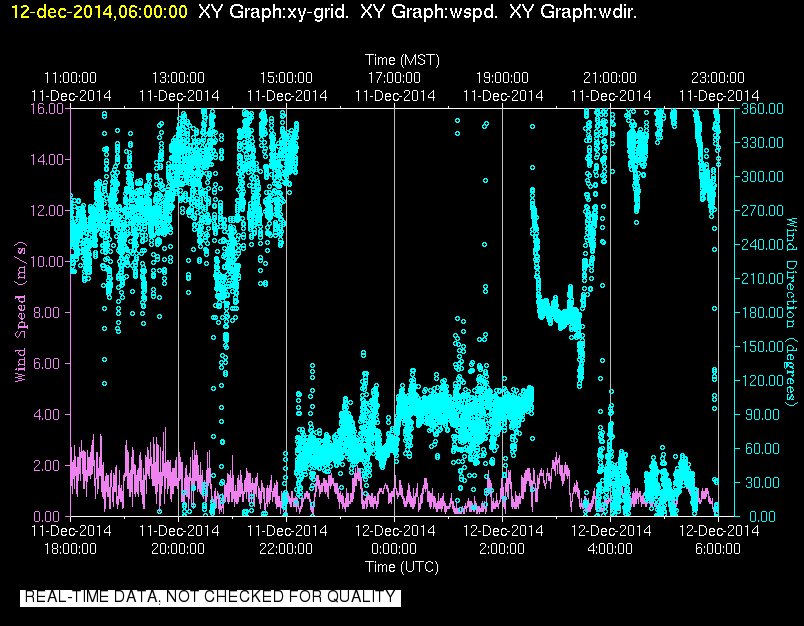
Task: Click the 20:00:00 UTC tick label
Action: [x=178, y=549]
